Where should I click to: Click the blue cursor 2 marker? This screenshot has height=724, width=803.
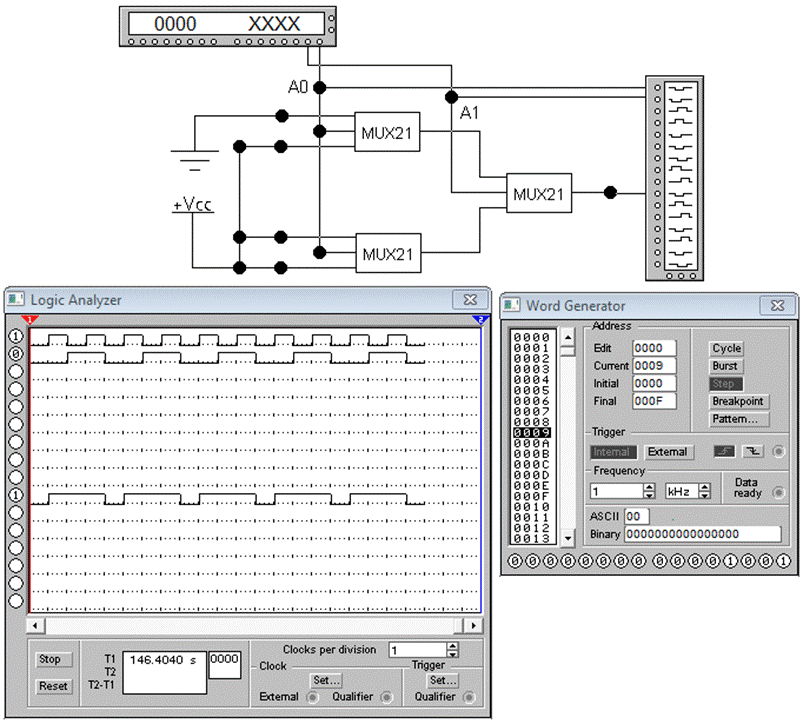[x=480, y=319]
